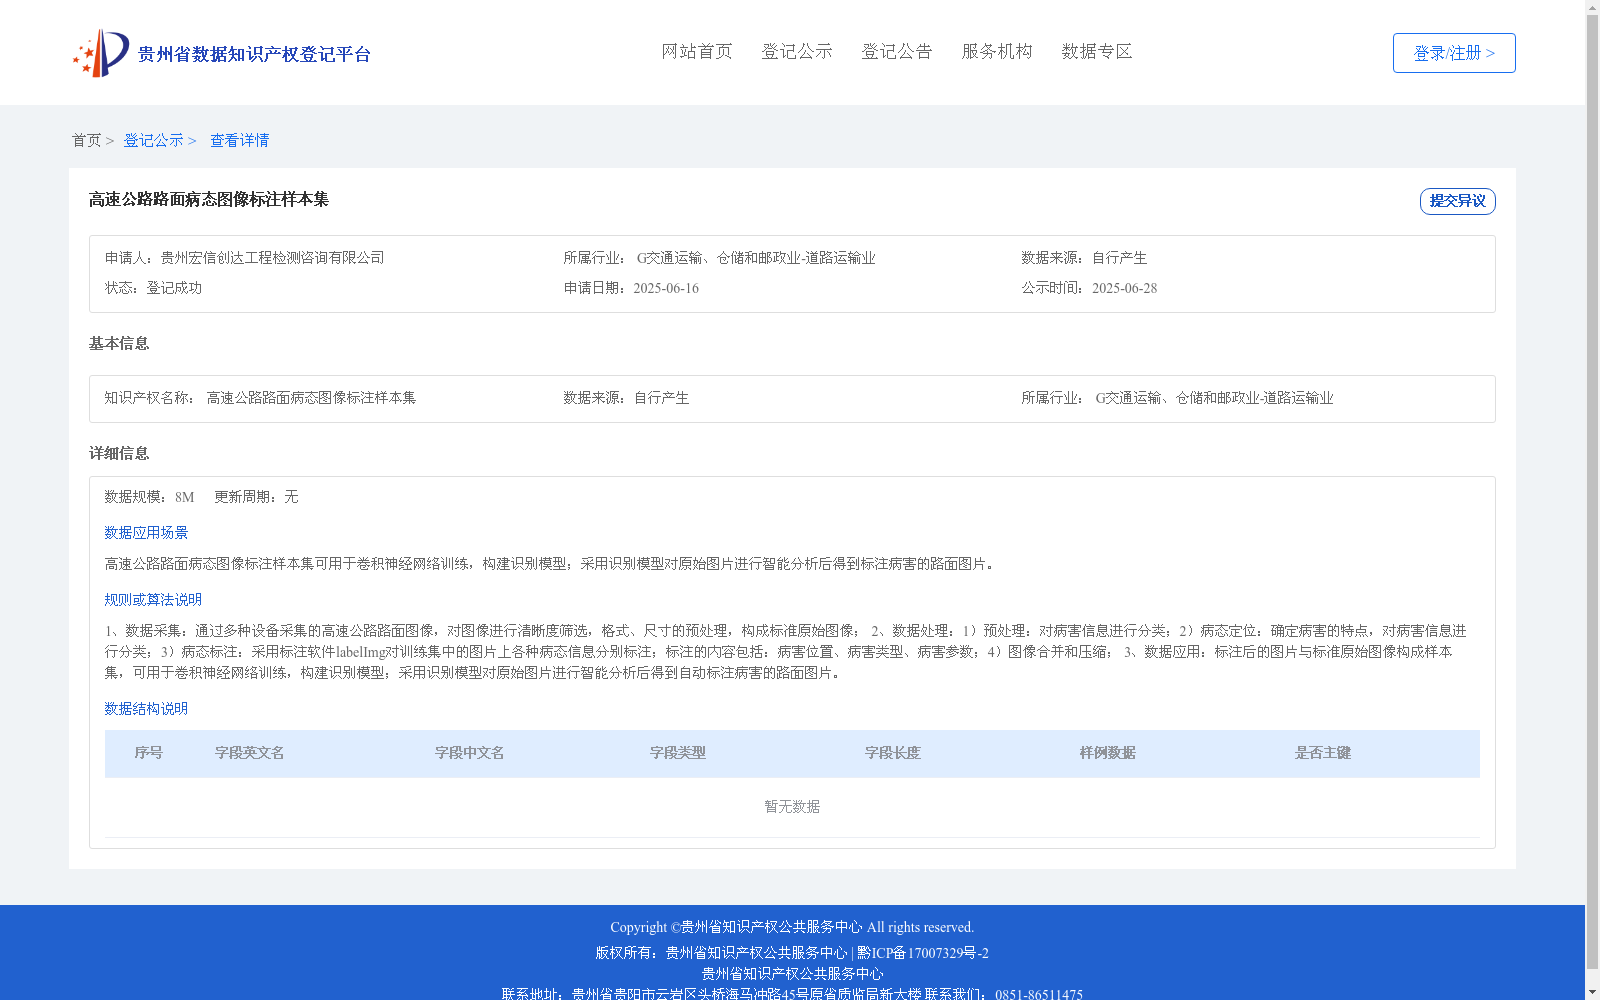Click the 提交异议 button
The height and width of the screenshot is (1000, 1600).
coord(1457,201)
